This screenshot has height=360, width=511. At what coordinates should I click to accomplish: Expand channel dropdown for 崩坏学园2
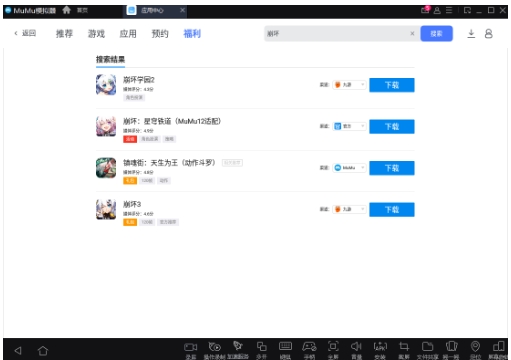[349, 85]
